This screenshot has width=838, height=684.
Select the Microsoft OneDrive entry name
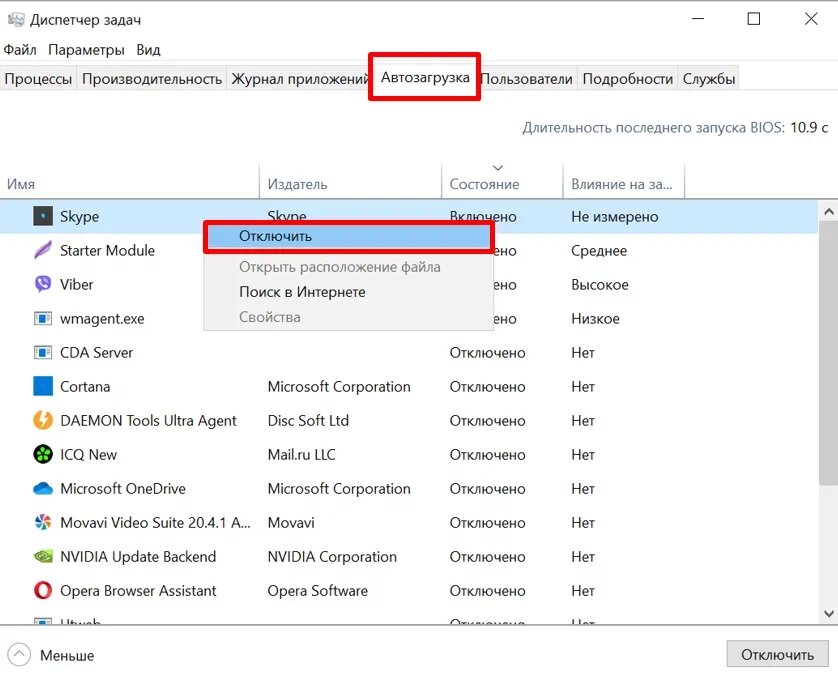pos(123,488)
